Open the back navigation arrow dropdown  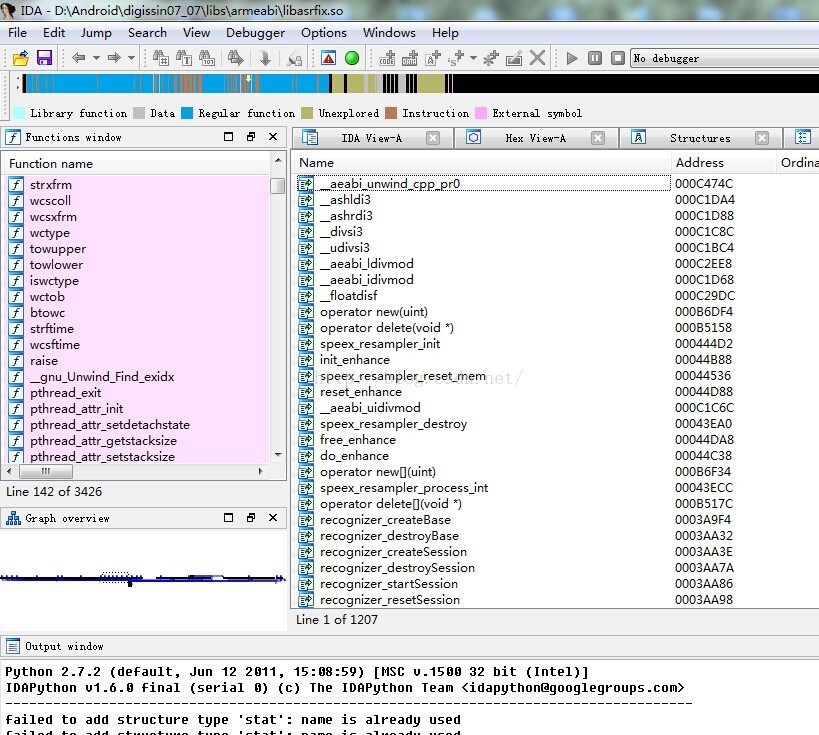96,59
